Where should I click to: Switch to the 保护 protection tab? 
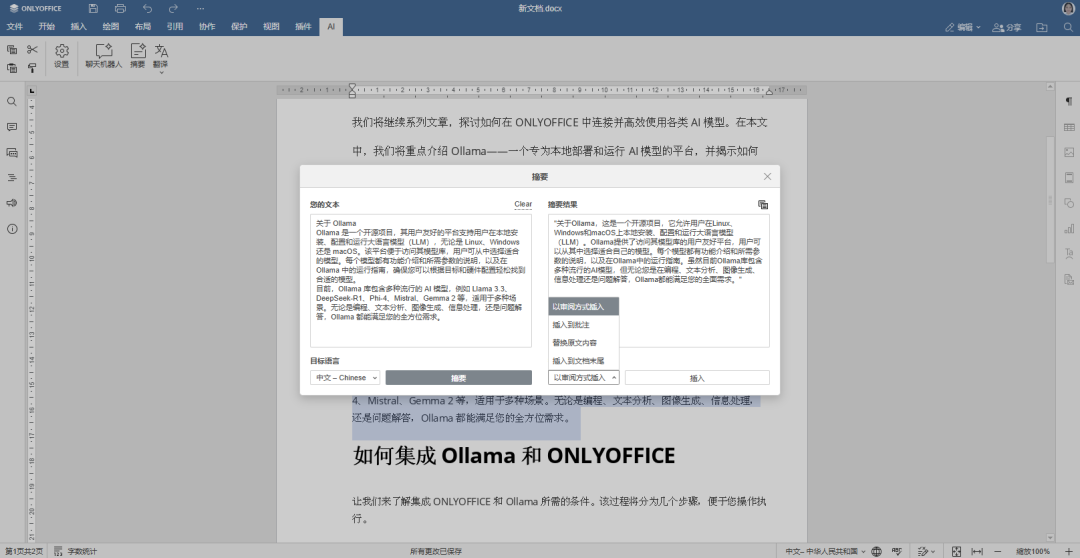(239, 27)
